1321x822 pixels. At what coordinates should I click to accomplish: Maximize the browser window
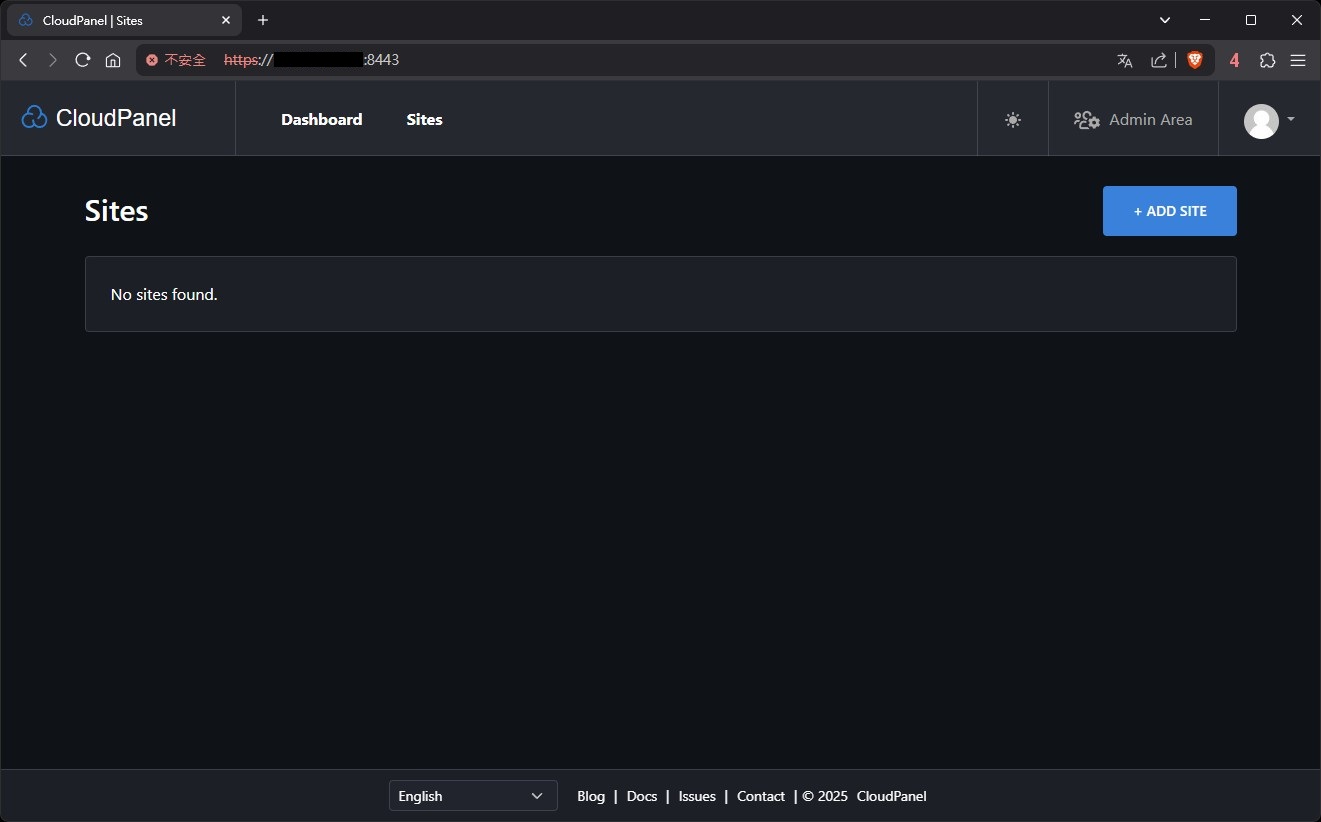coord(1251,20)
